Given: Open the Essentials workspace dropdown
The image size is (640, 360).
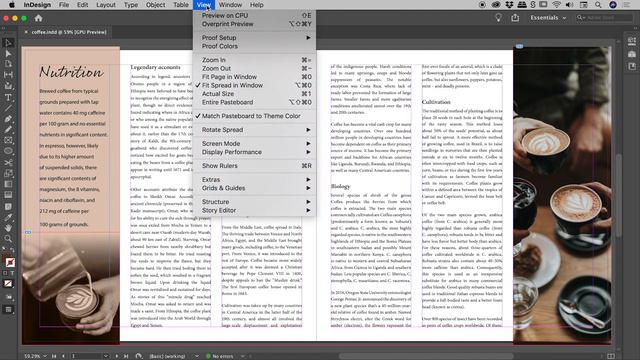Looking at the screenshot, I should pyautogui.click(x=548, y=18).
